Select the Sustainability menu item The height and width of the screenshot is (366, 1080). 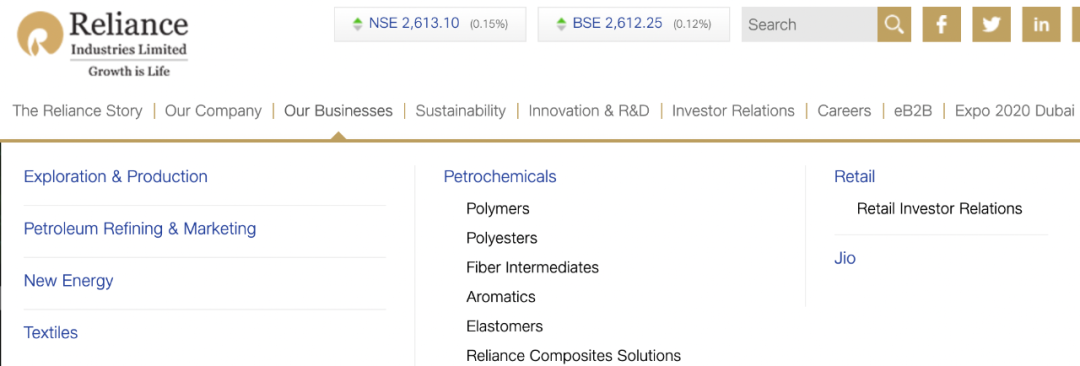click(x=460, y=111)
